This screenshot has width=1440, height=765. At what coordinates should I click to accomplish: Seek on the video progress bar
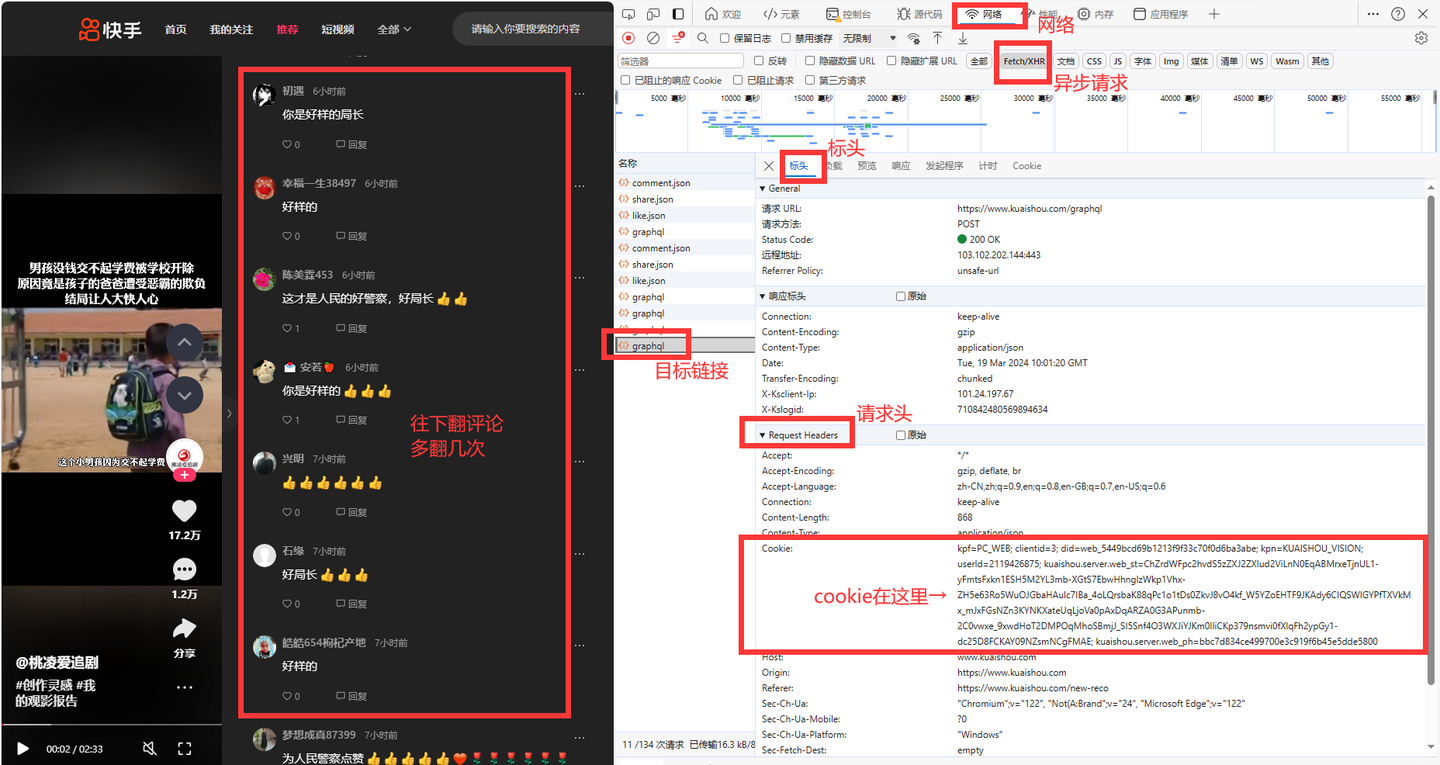coord(111,725)
